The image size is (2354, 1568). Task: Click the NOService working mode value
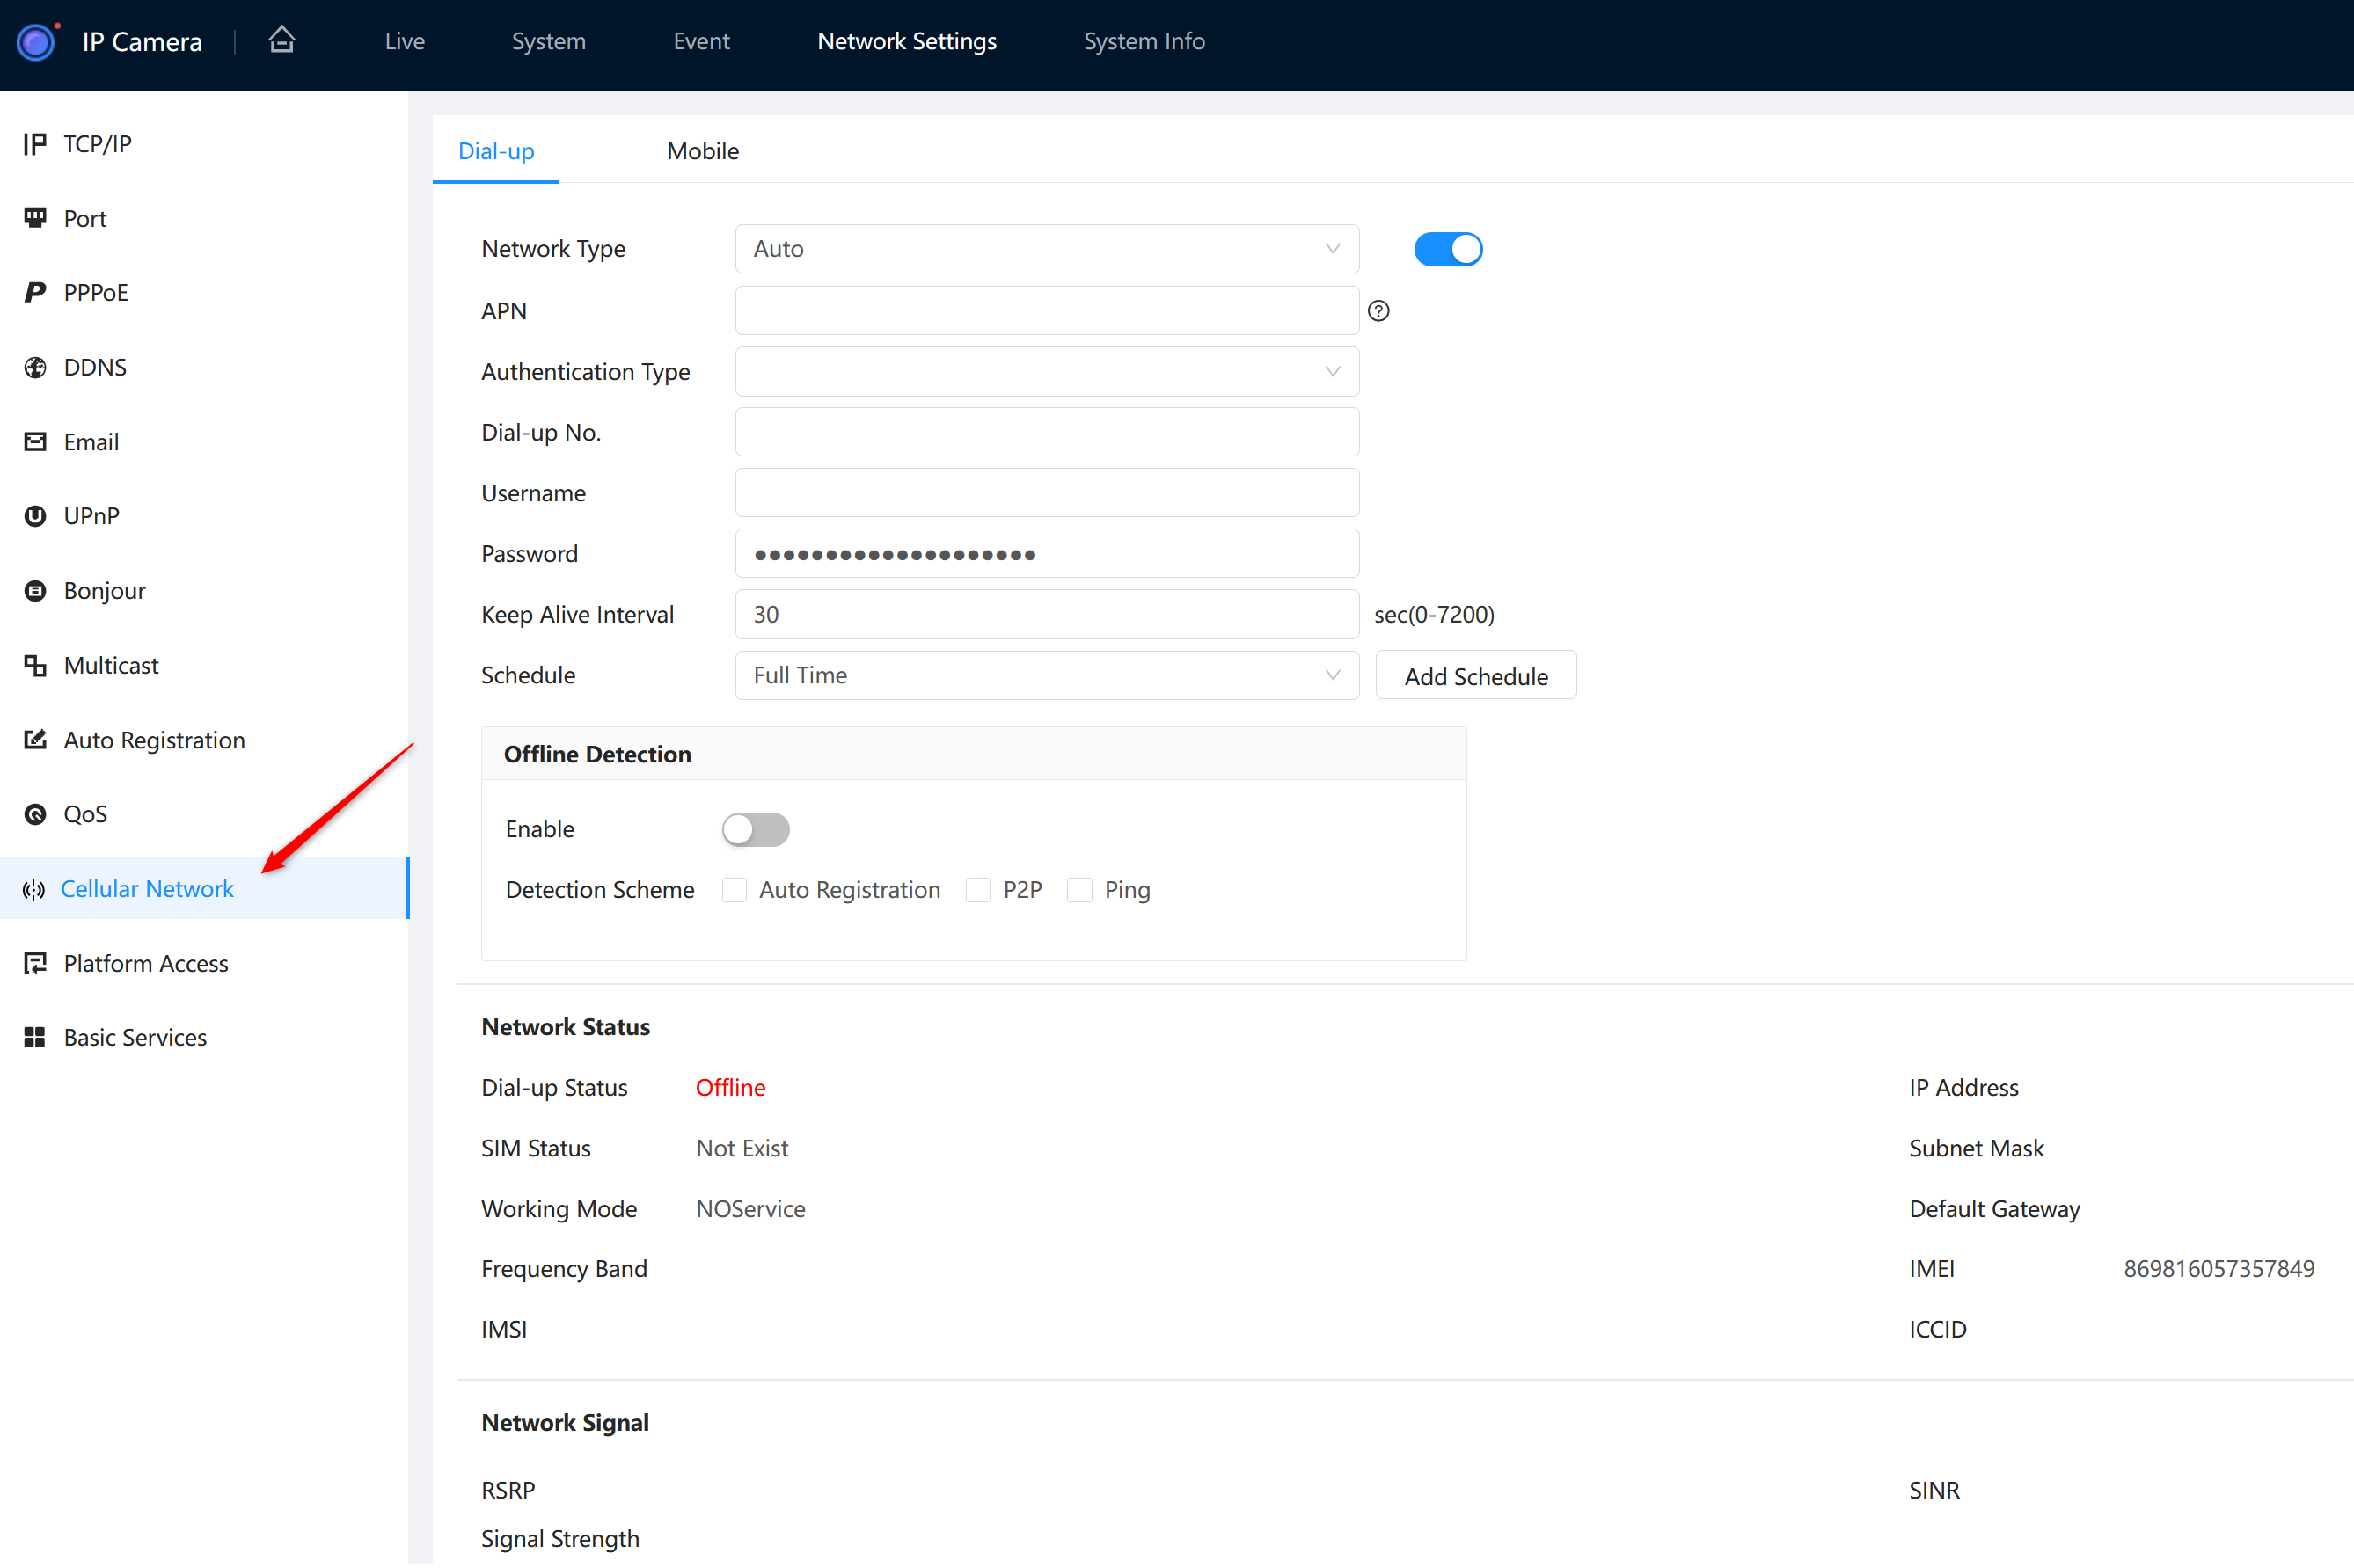click(751, 1209)
